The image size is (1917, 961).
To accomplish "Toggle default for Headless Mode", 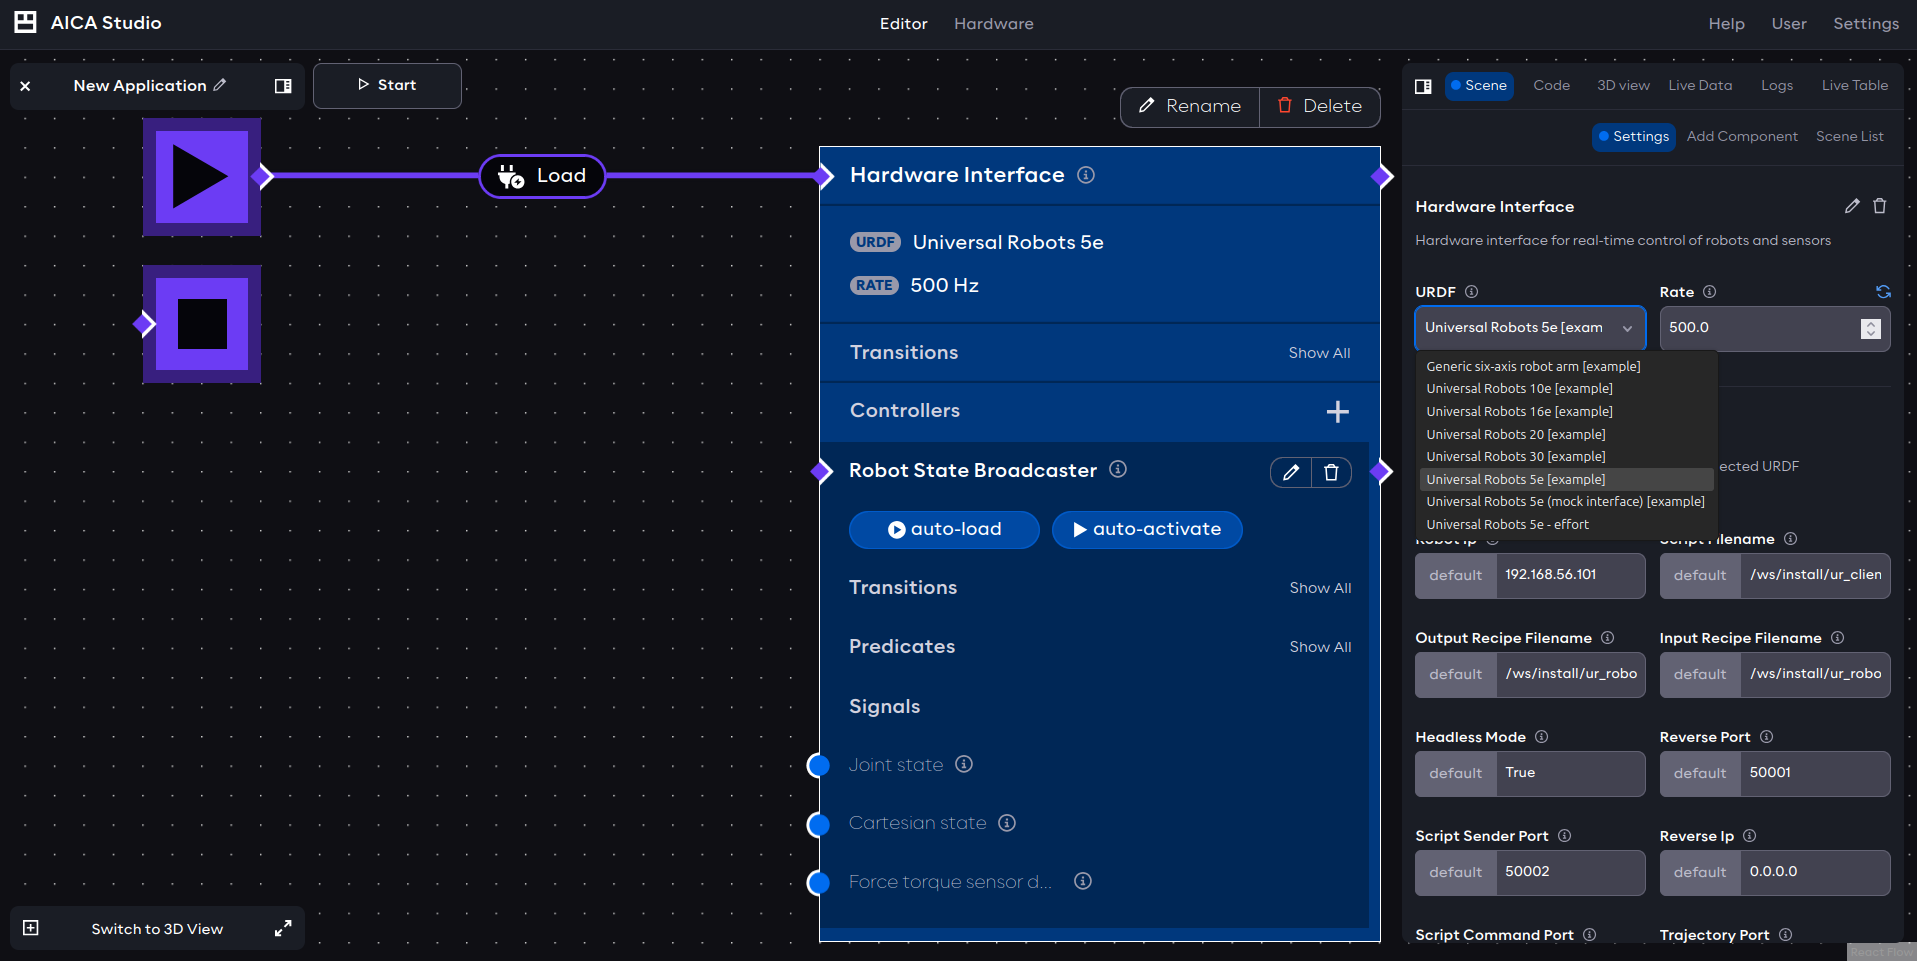I will 1456,774.
